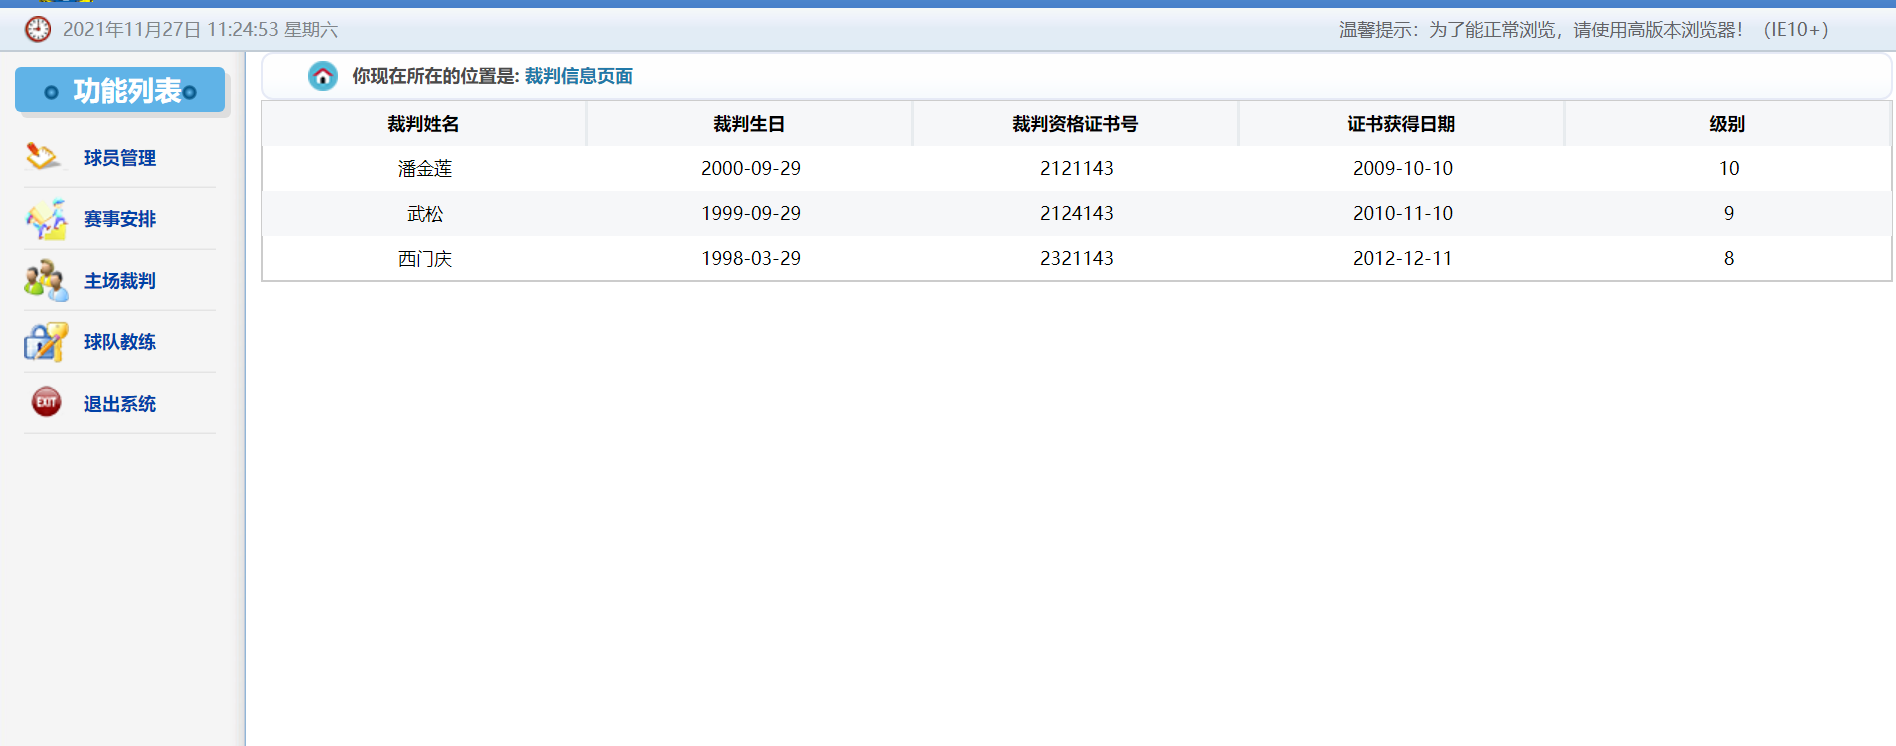Click the 裁判资格证书号 column header
1896x746 pixels.
pyautogui.click(x=1075, y=124)
